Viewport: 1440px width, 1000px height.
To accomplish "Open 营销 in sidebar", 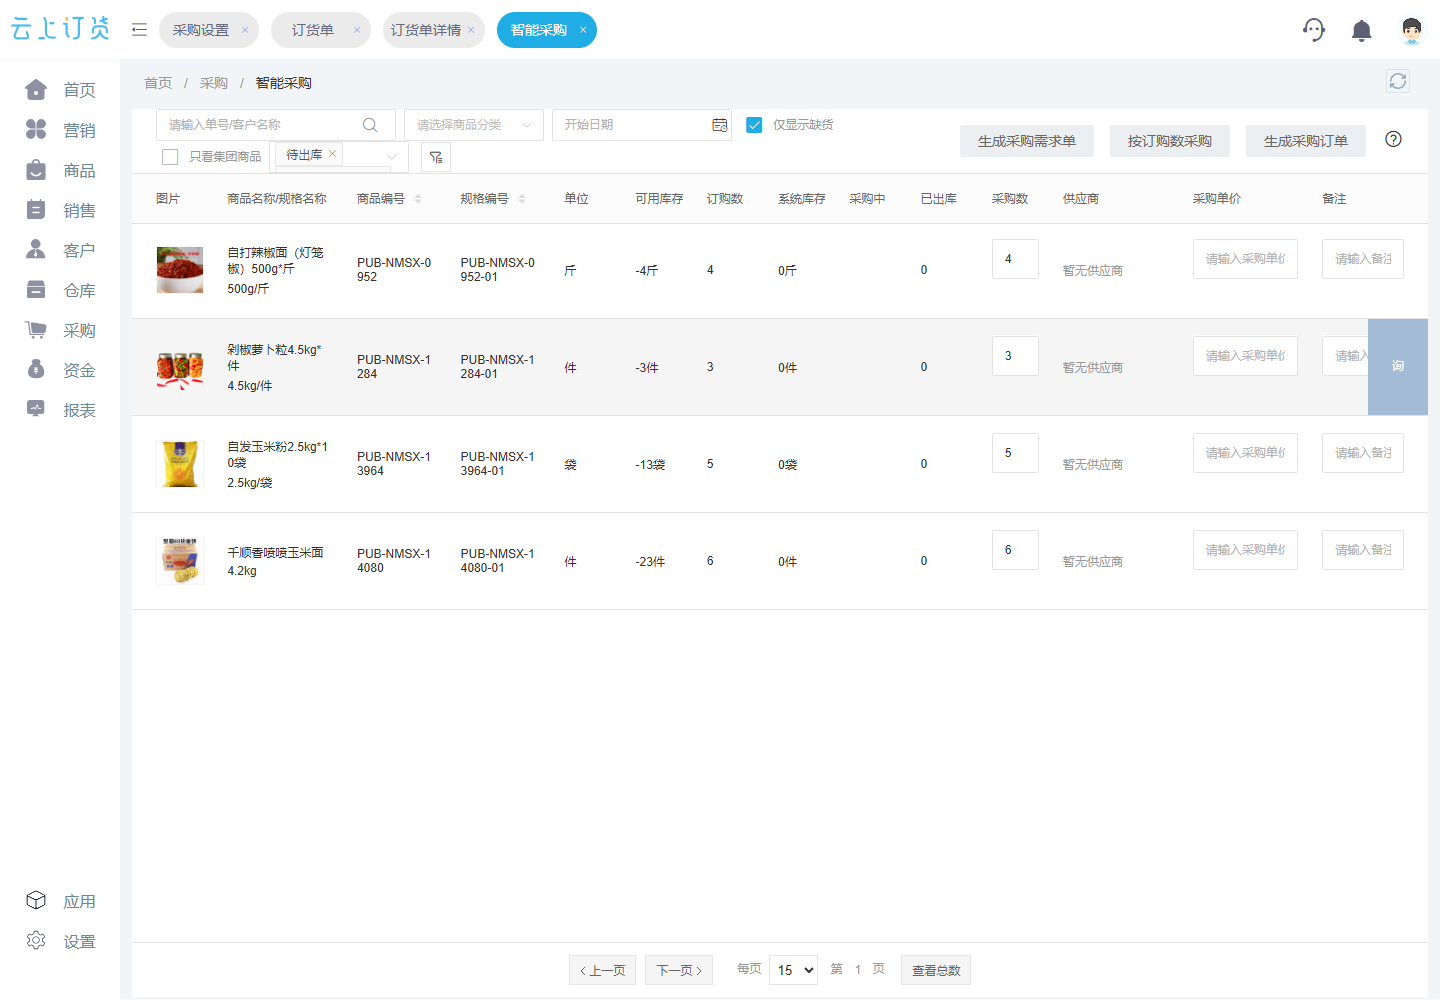I will (60, 130).
